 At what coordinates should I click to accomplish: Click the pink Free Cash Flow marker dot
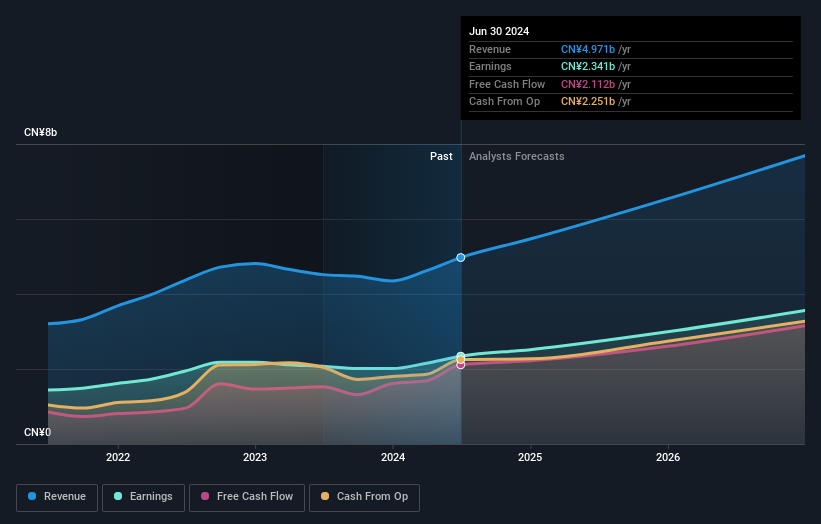pyautogui.click(x=461, y=365)
